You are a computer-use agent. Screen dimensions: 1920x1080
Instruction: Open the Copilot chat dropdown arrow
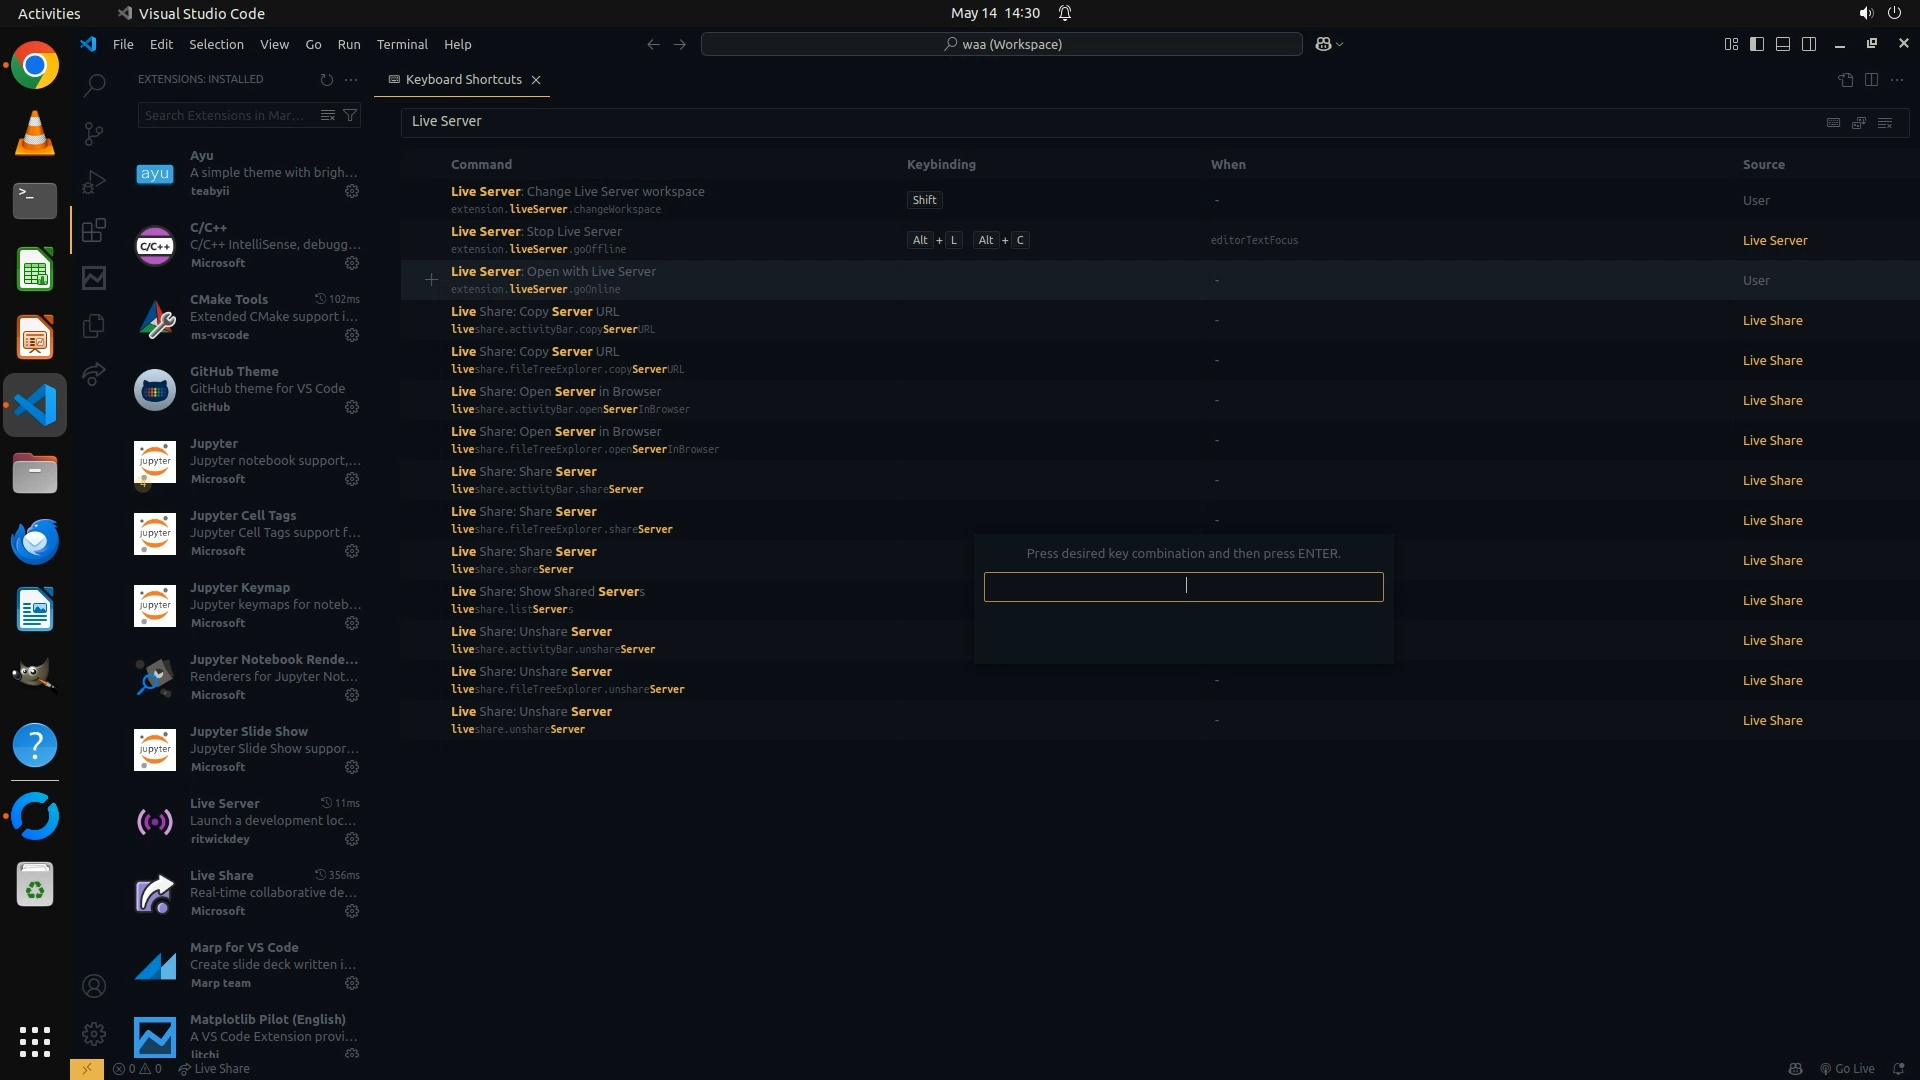[1340, 44]
